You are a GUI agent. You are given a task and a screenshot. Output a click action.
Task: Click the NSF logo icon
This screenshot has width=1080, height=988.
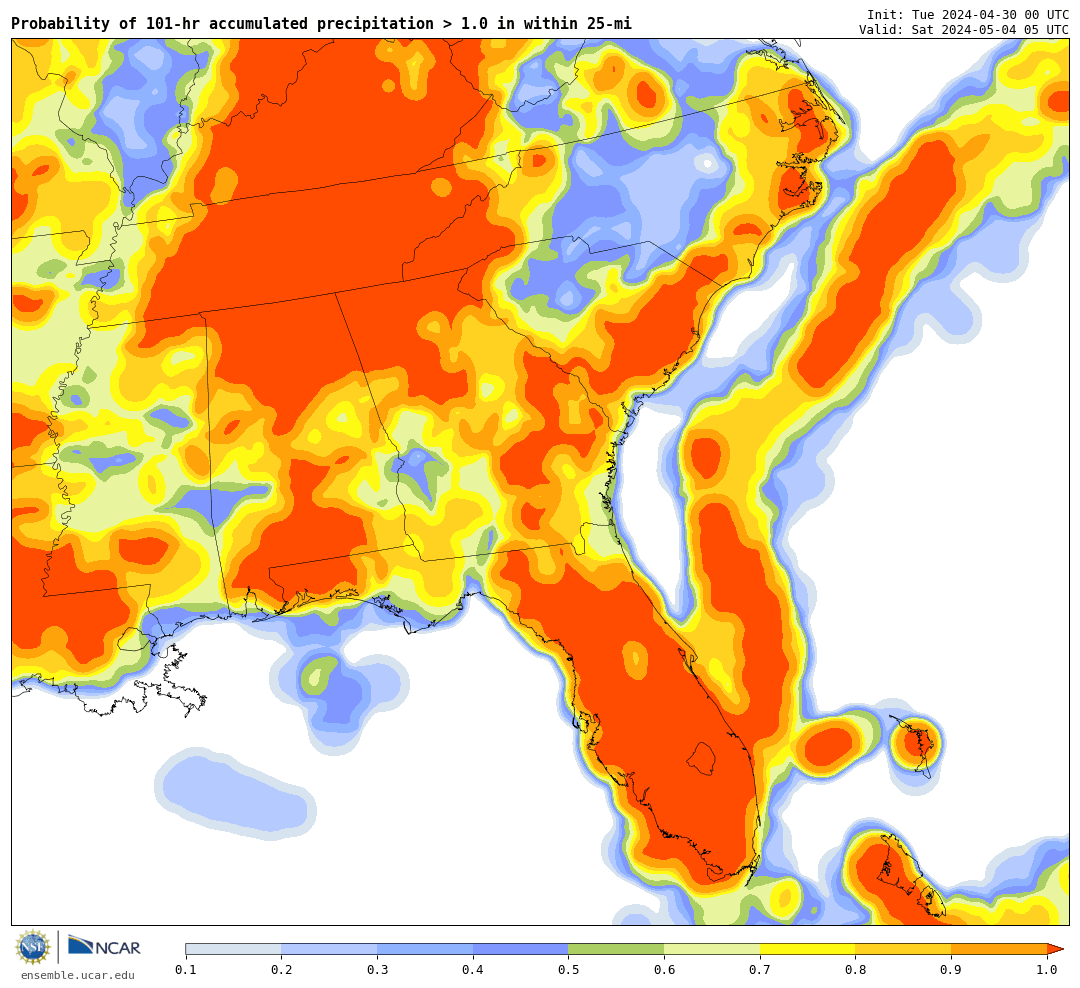(33, 947)
